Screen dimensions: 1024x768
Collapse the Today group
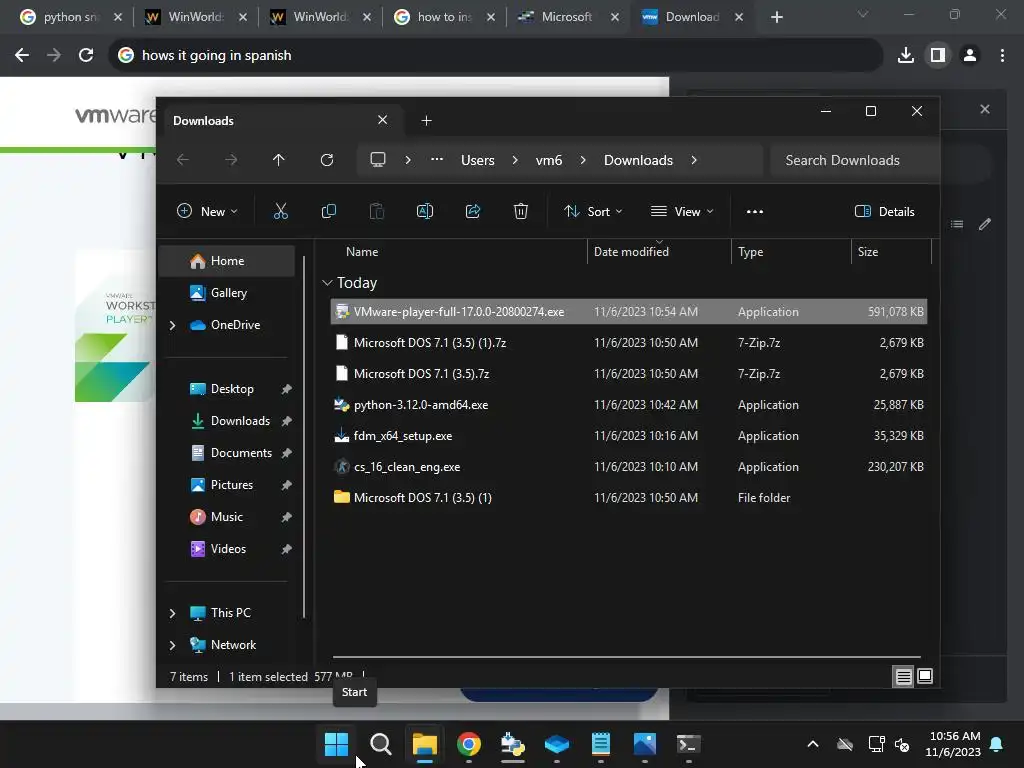tap(327, 283)
